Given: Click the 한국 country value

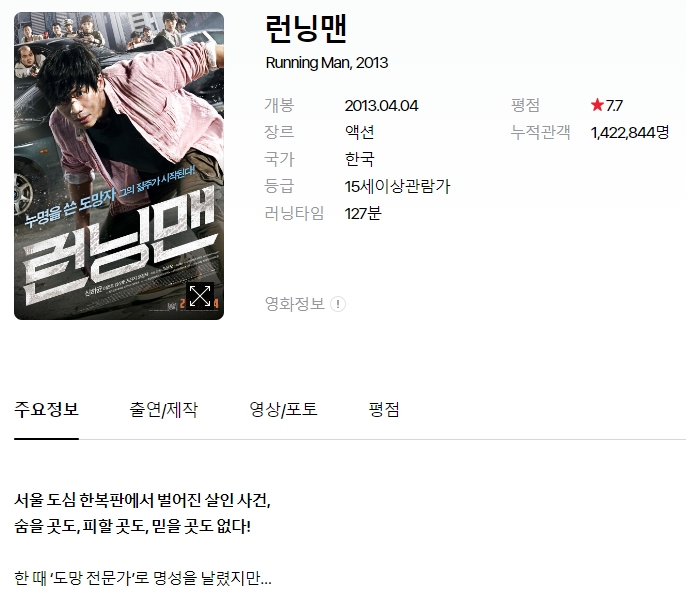Looking at the screenshot, I should 360,159.
